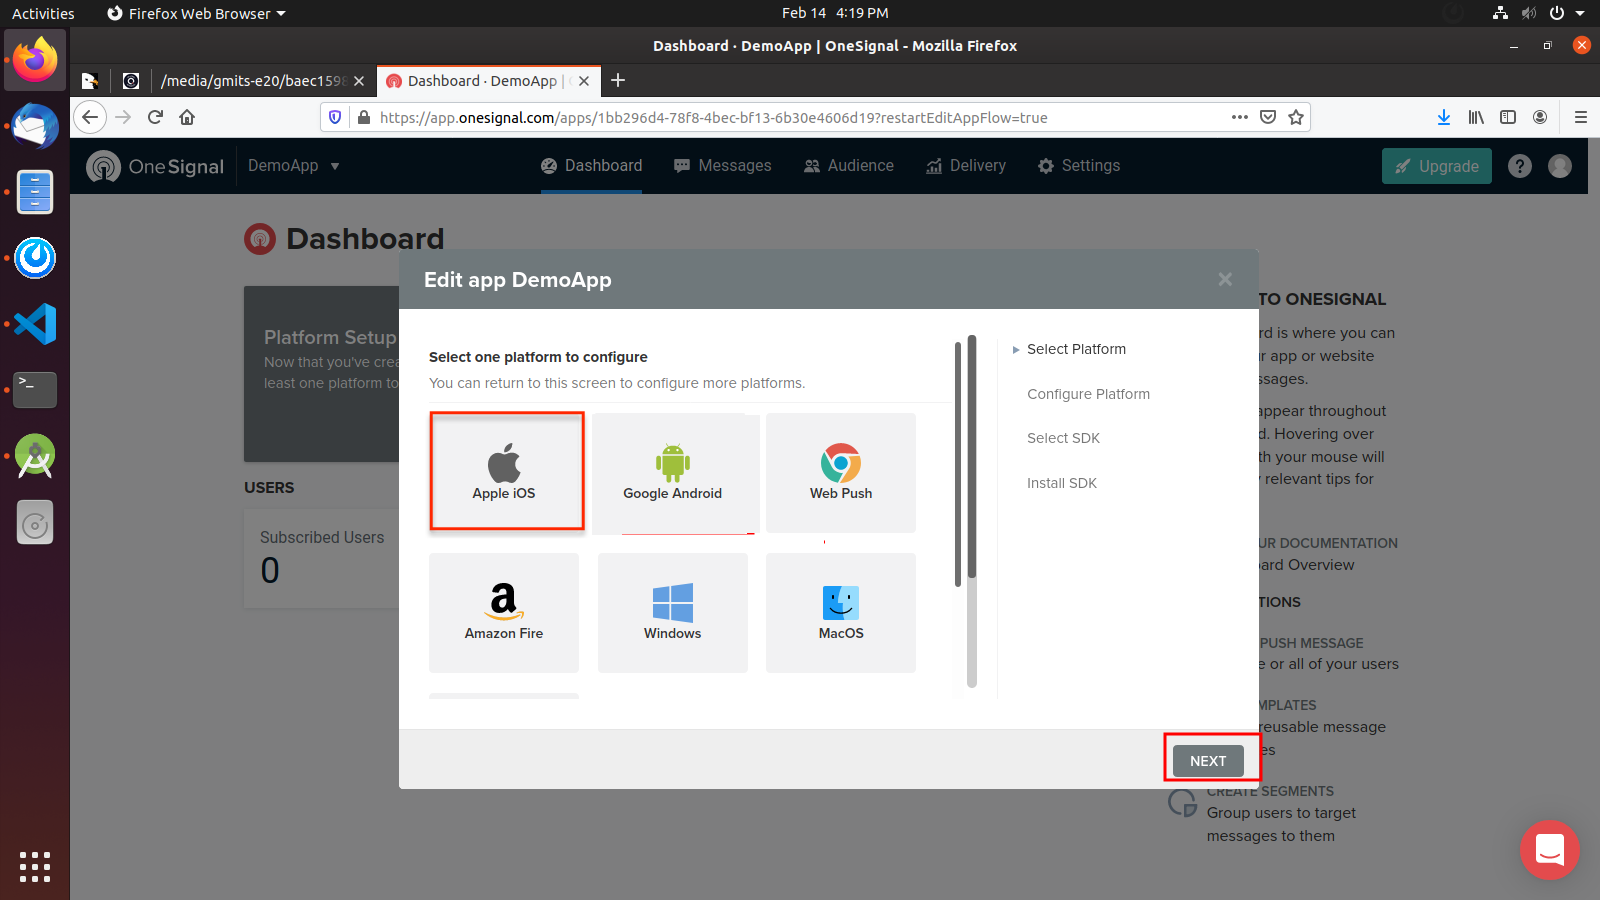Open the Intercom chat bubble
The height and width of the screenshot is (900, 1600).
[x=1550, y=850]
